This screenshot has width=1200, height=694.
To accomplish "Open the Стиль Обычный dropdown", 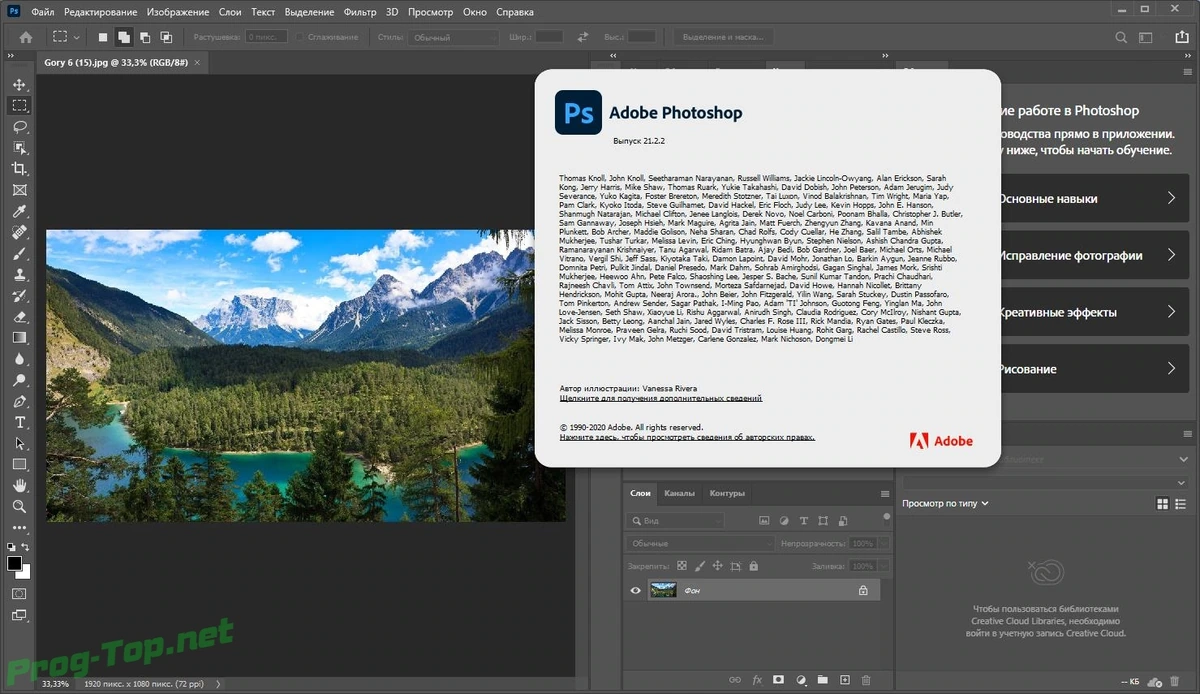I will tap(453, 37).
